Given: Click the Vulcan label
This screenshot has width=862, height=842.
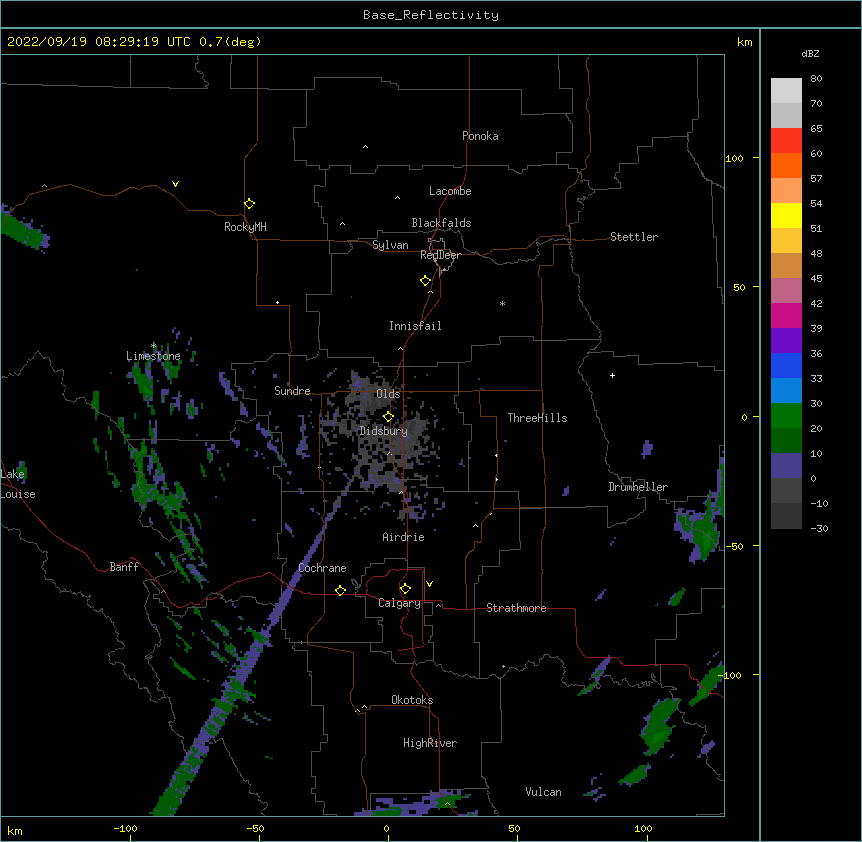Looking at the screenshot, I should 543,792.
